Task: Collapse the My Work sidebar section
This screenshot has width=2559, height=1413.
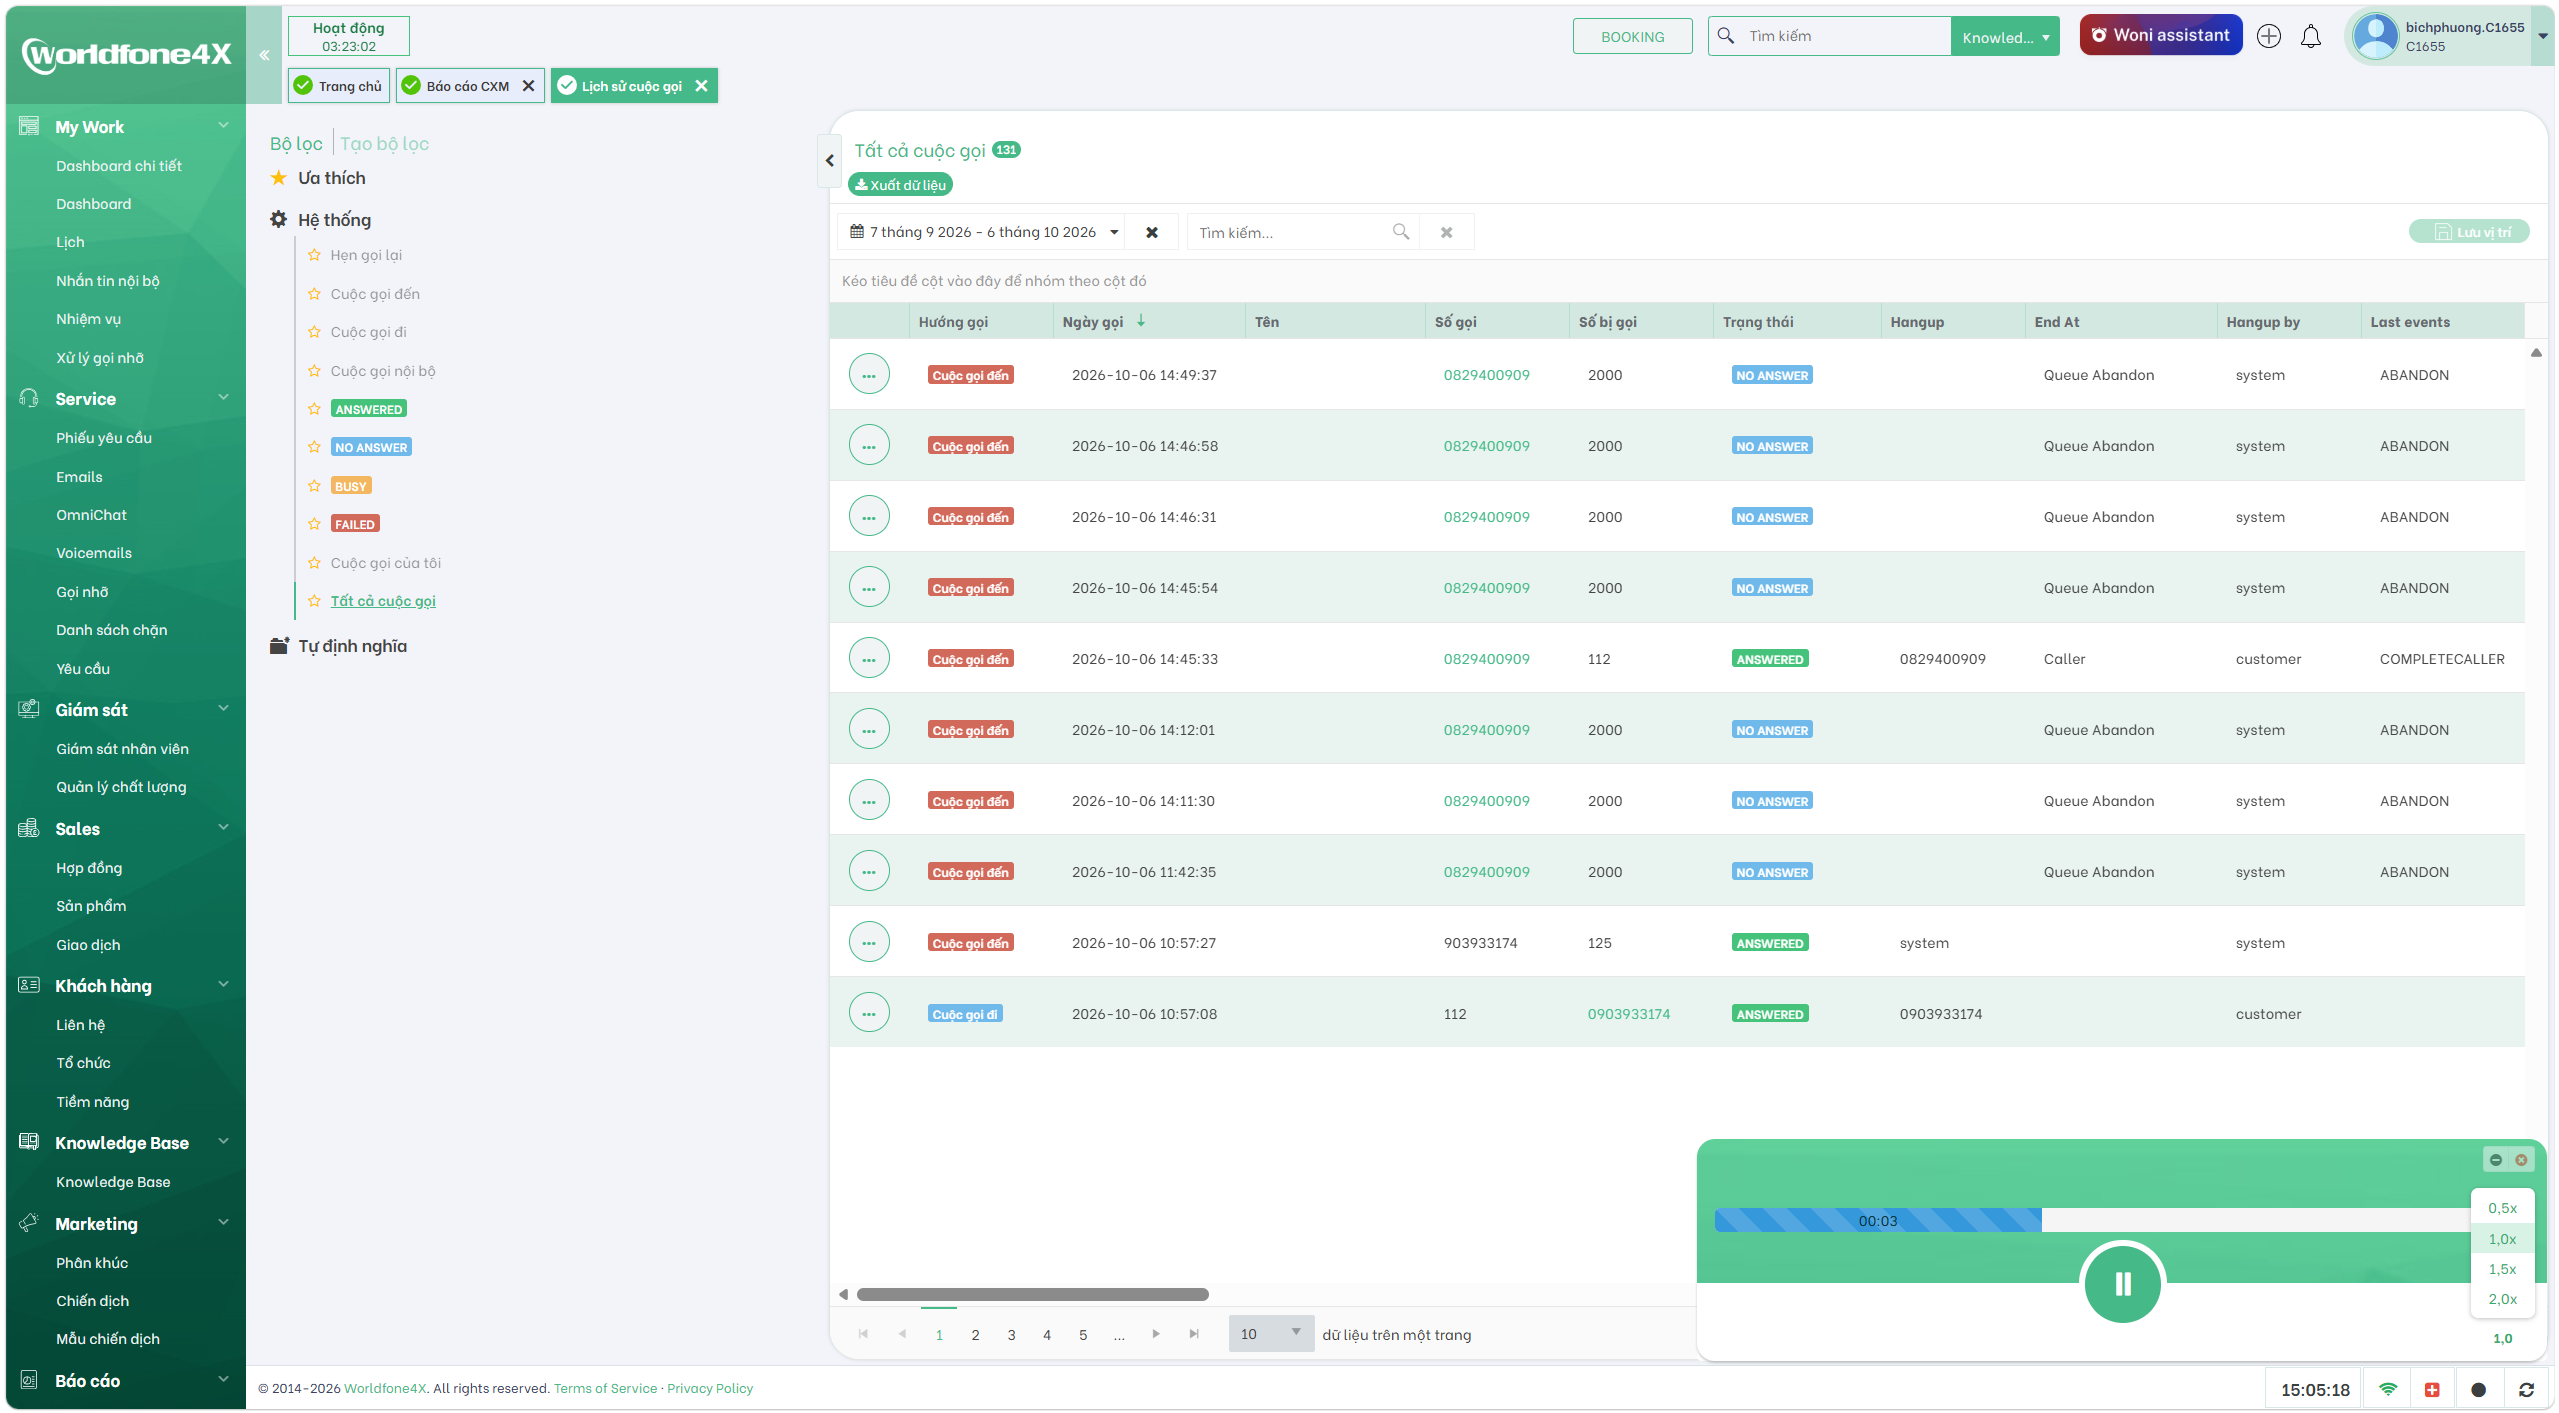Action: tap(223, 126)
